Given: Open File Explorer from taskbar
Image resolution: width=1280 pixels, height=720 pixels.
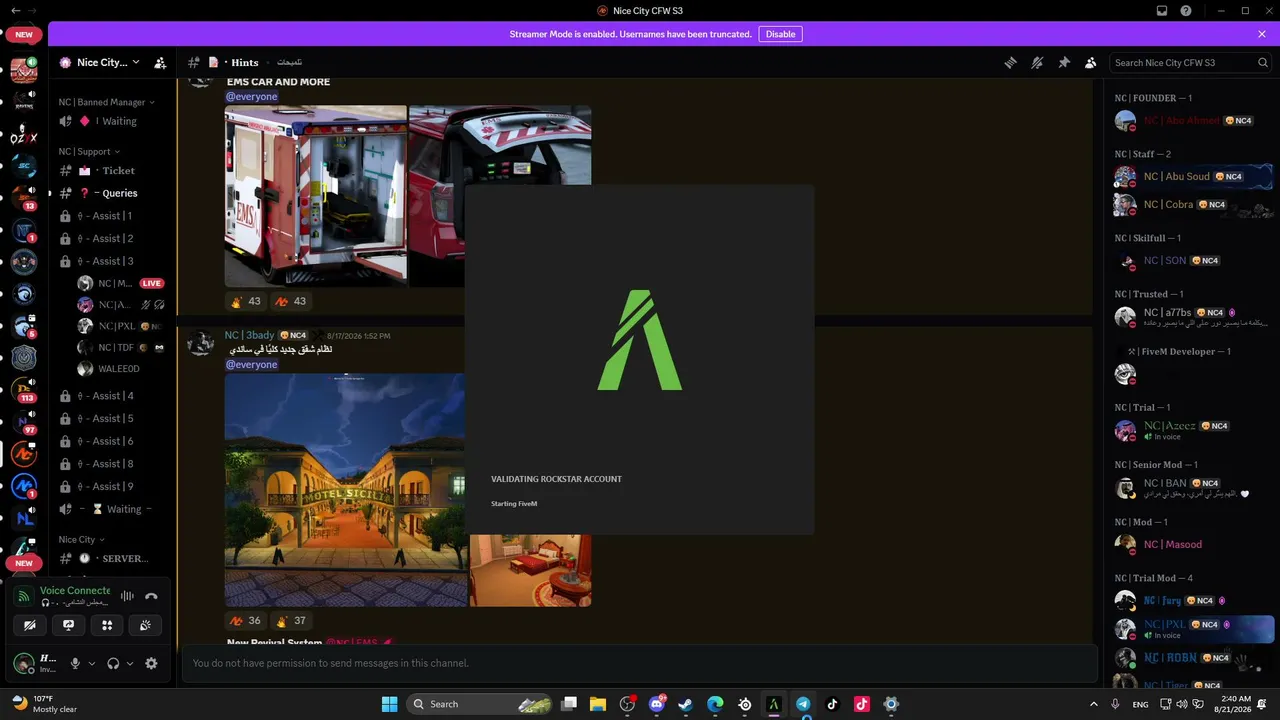Looking at the screenshot, I should pos(598,704).
